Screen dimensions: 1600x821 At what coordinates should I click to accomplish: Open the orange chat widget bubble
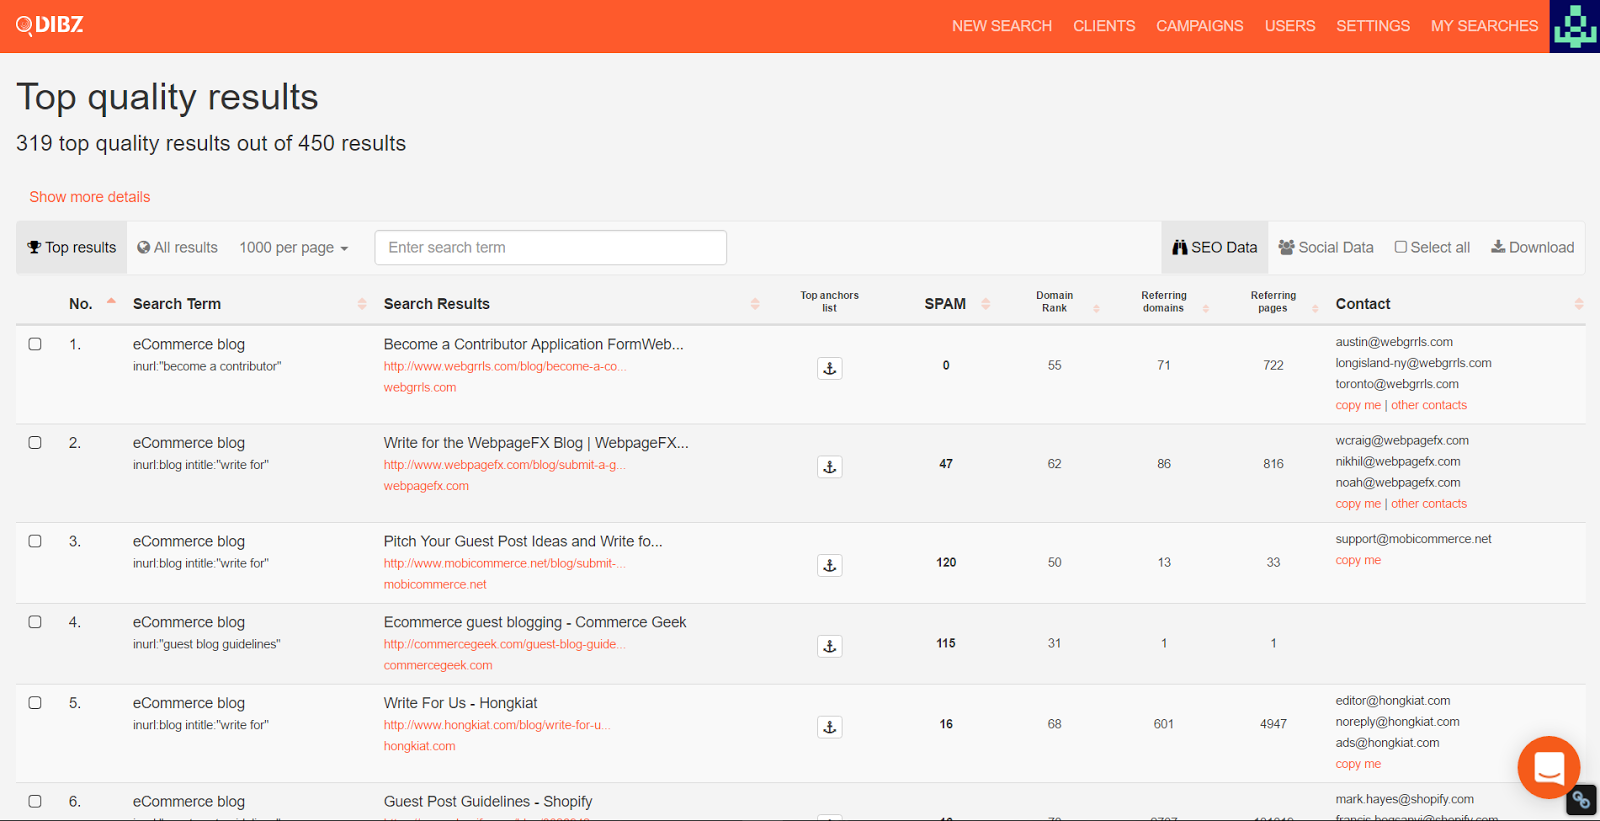click(1548, 767)
